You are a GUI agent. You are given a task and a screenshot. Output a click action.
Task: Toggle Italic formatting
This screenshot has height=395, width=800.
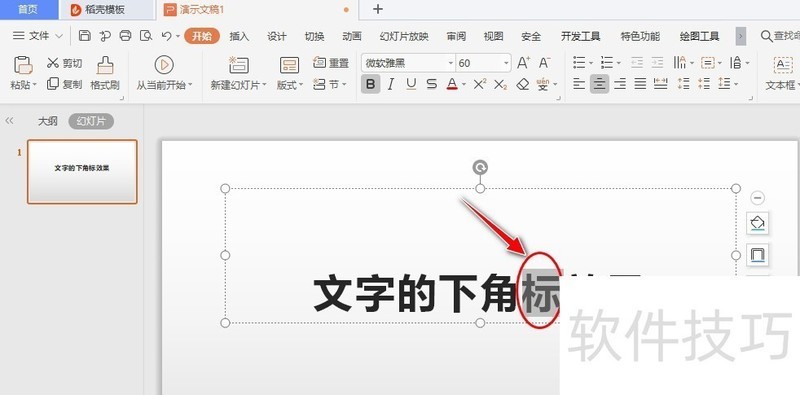(391, 84)
